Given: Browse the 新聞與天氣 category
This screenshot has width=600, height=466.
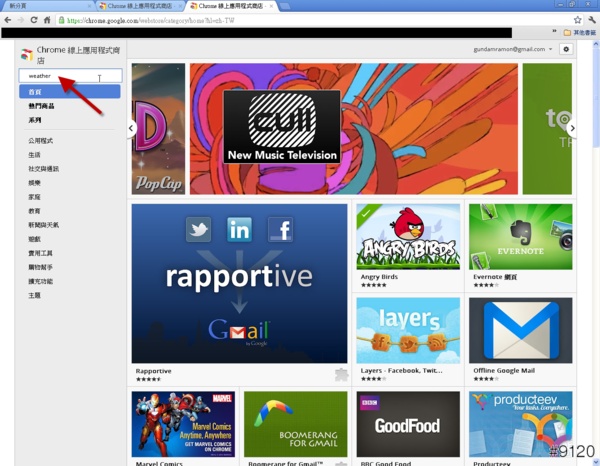Looking at the screenshot, I should click(x=44, y=225).
